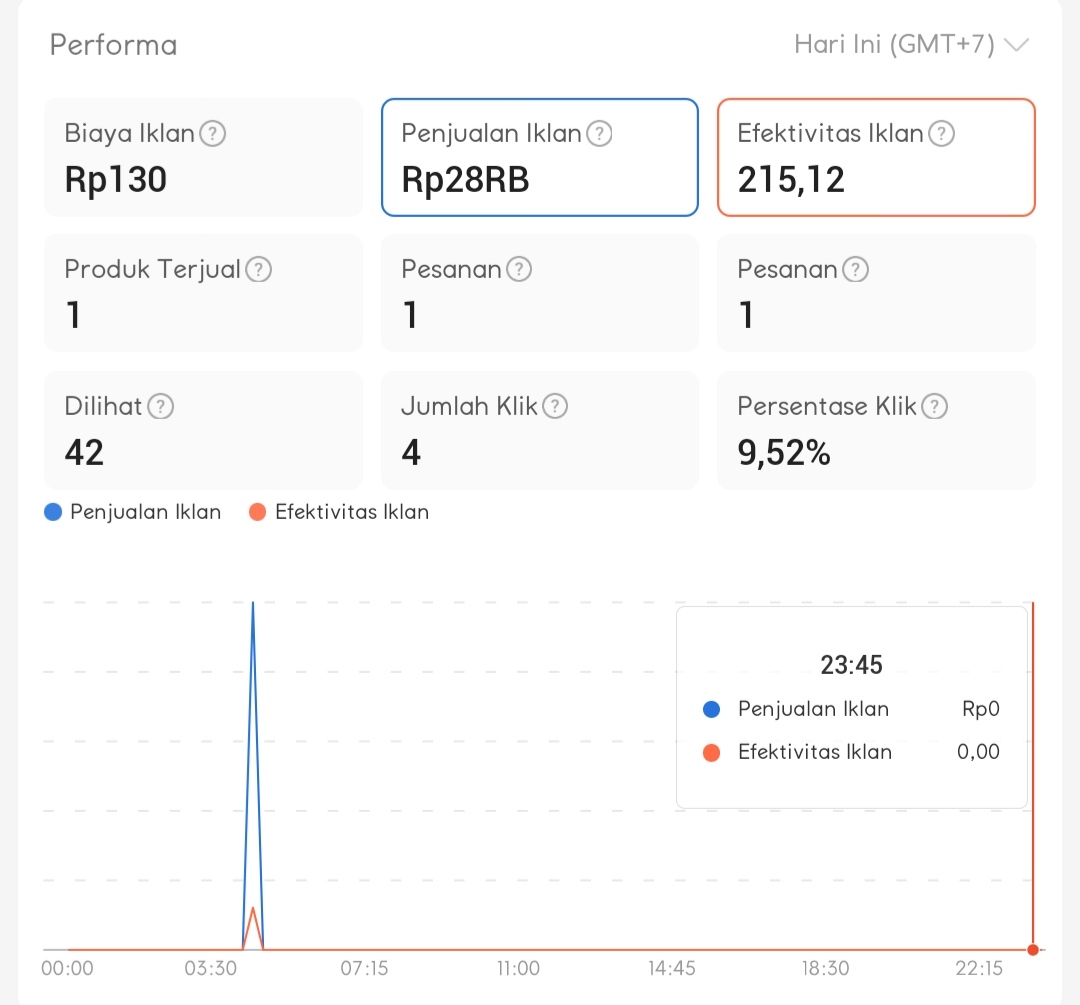Image resolution: width=1080 pixels, height=1005 pixels.
Task: Click the 23:45 tooltip time heading
Action: coord(851,665)
